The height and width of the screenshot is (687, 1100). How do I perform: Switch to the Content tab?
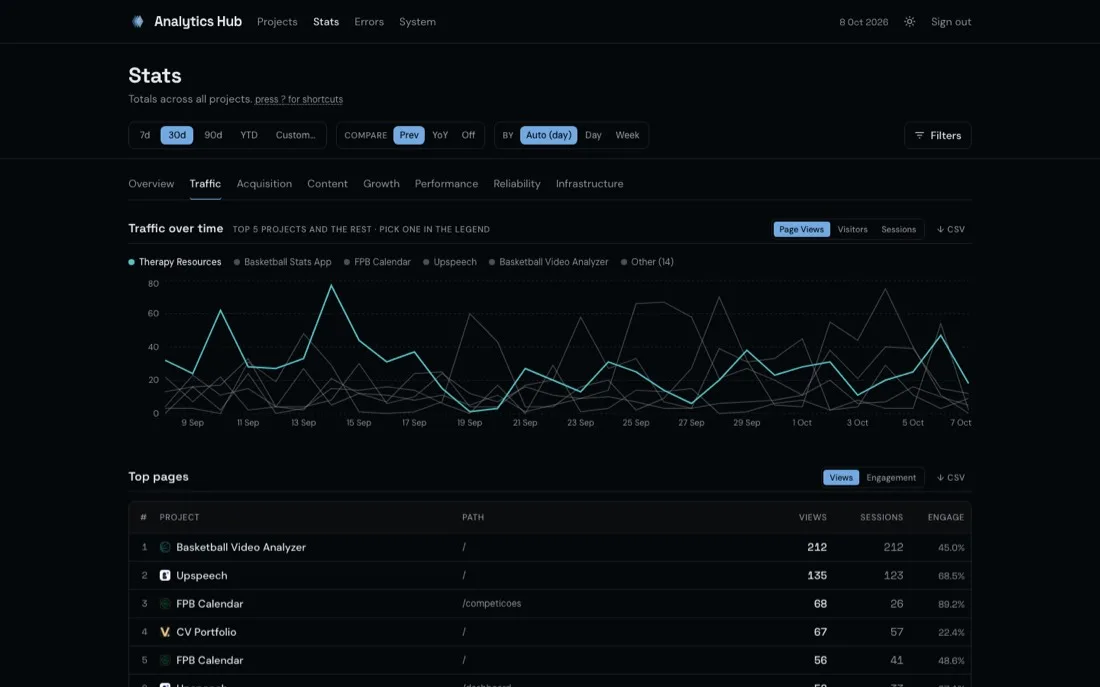click(x=327, y=184)
